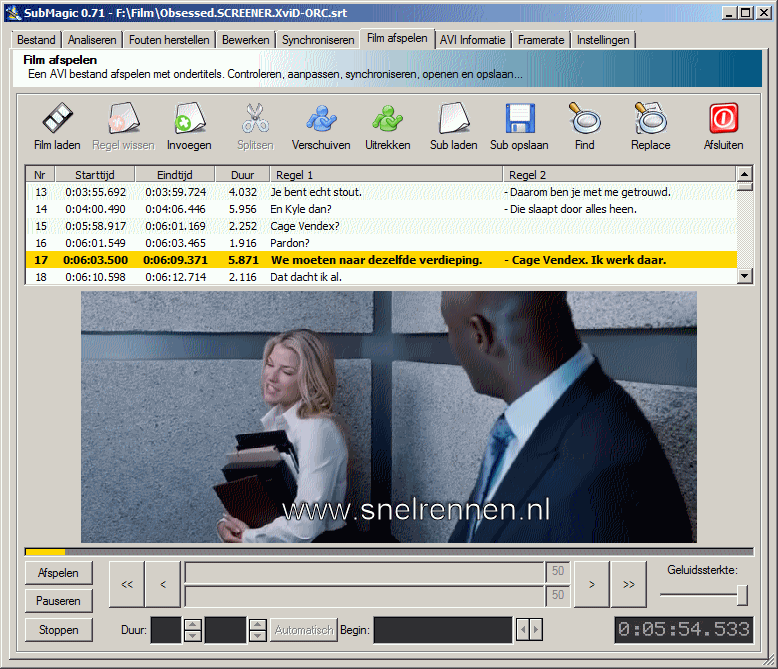Click the double-left << rewind button
This screenshot has height=669, width=778.
click(x=127, y=584)
